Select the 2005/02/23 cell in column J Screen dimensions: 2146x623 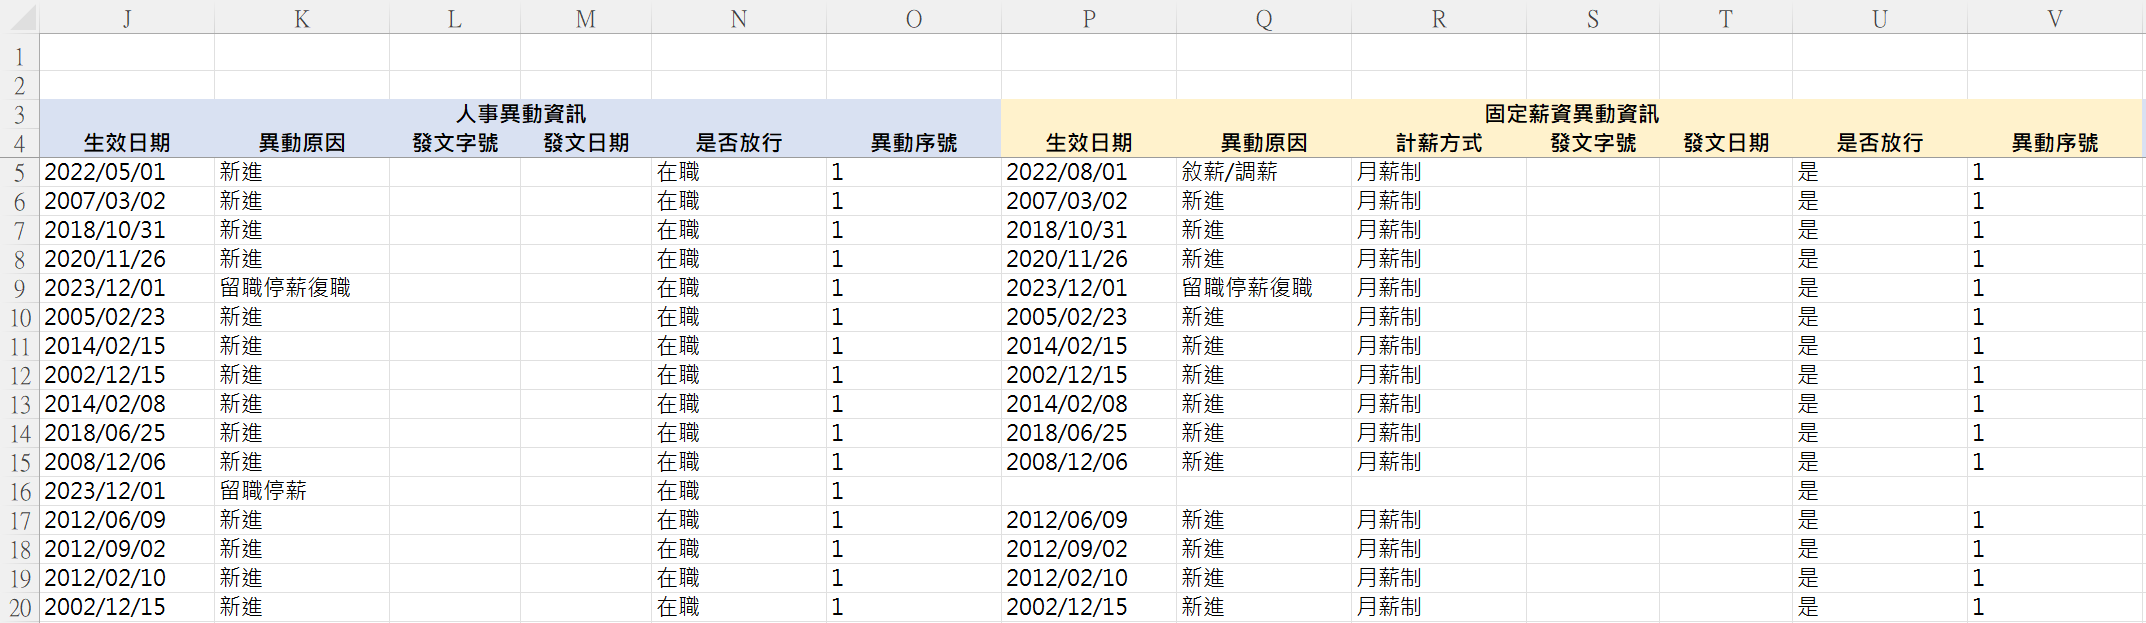pyautogui.click(x=127, y=317)
